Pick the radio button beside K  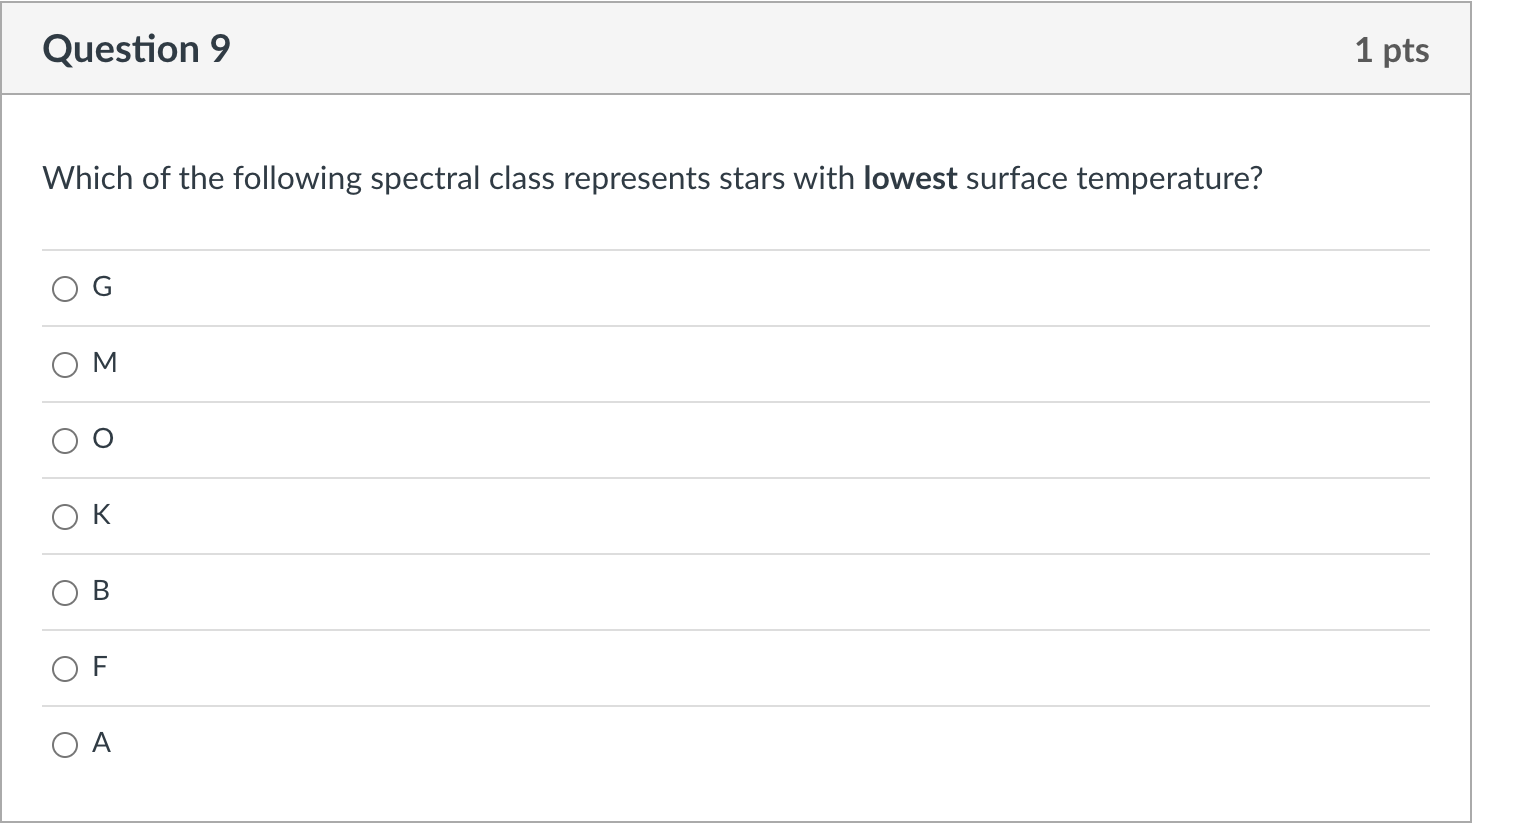coord(65,517)
